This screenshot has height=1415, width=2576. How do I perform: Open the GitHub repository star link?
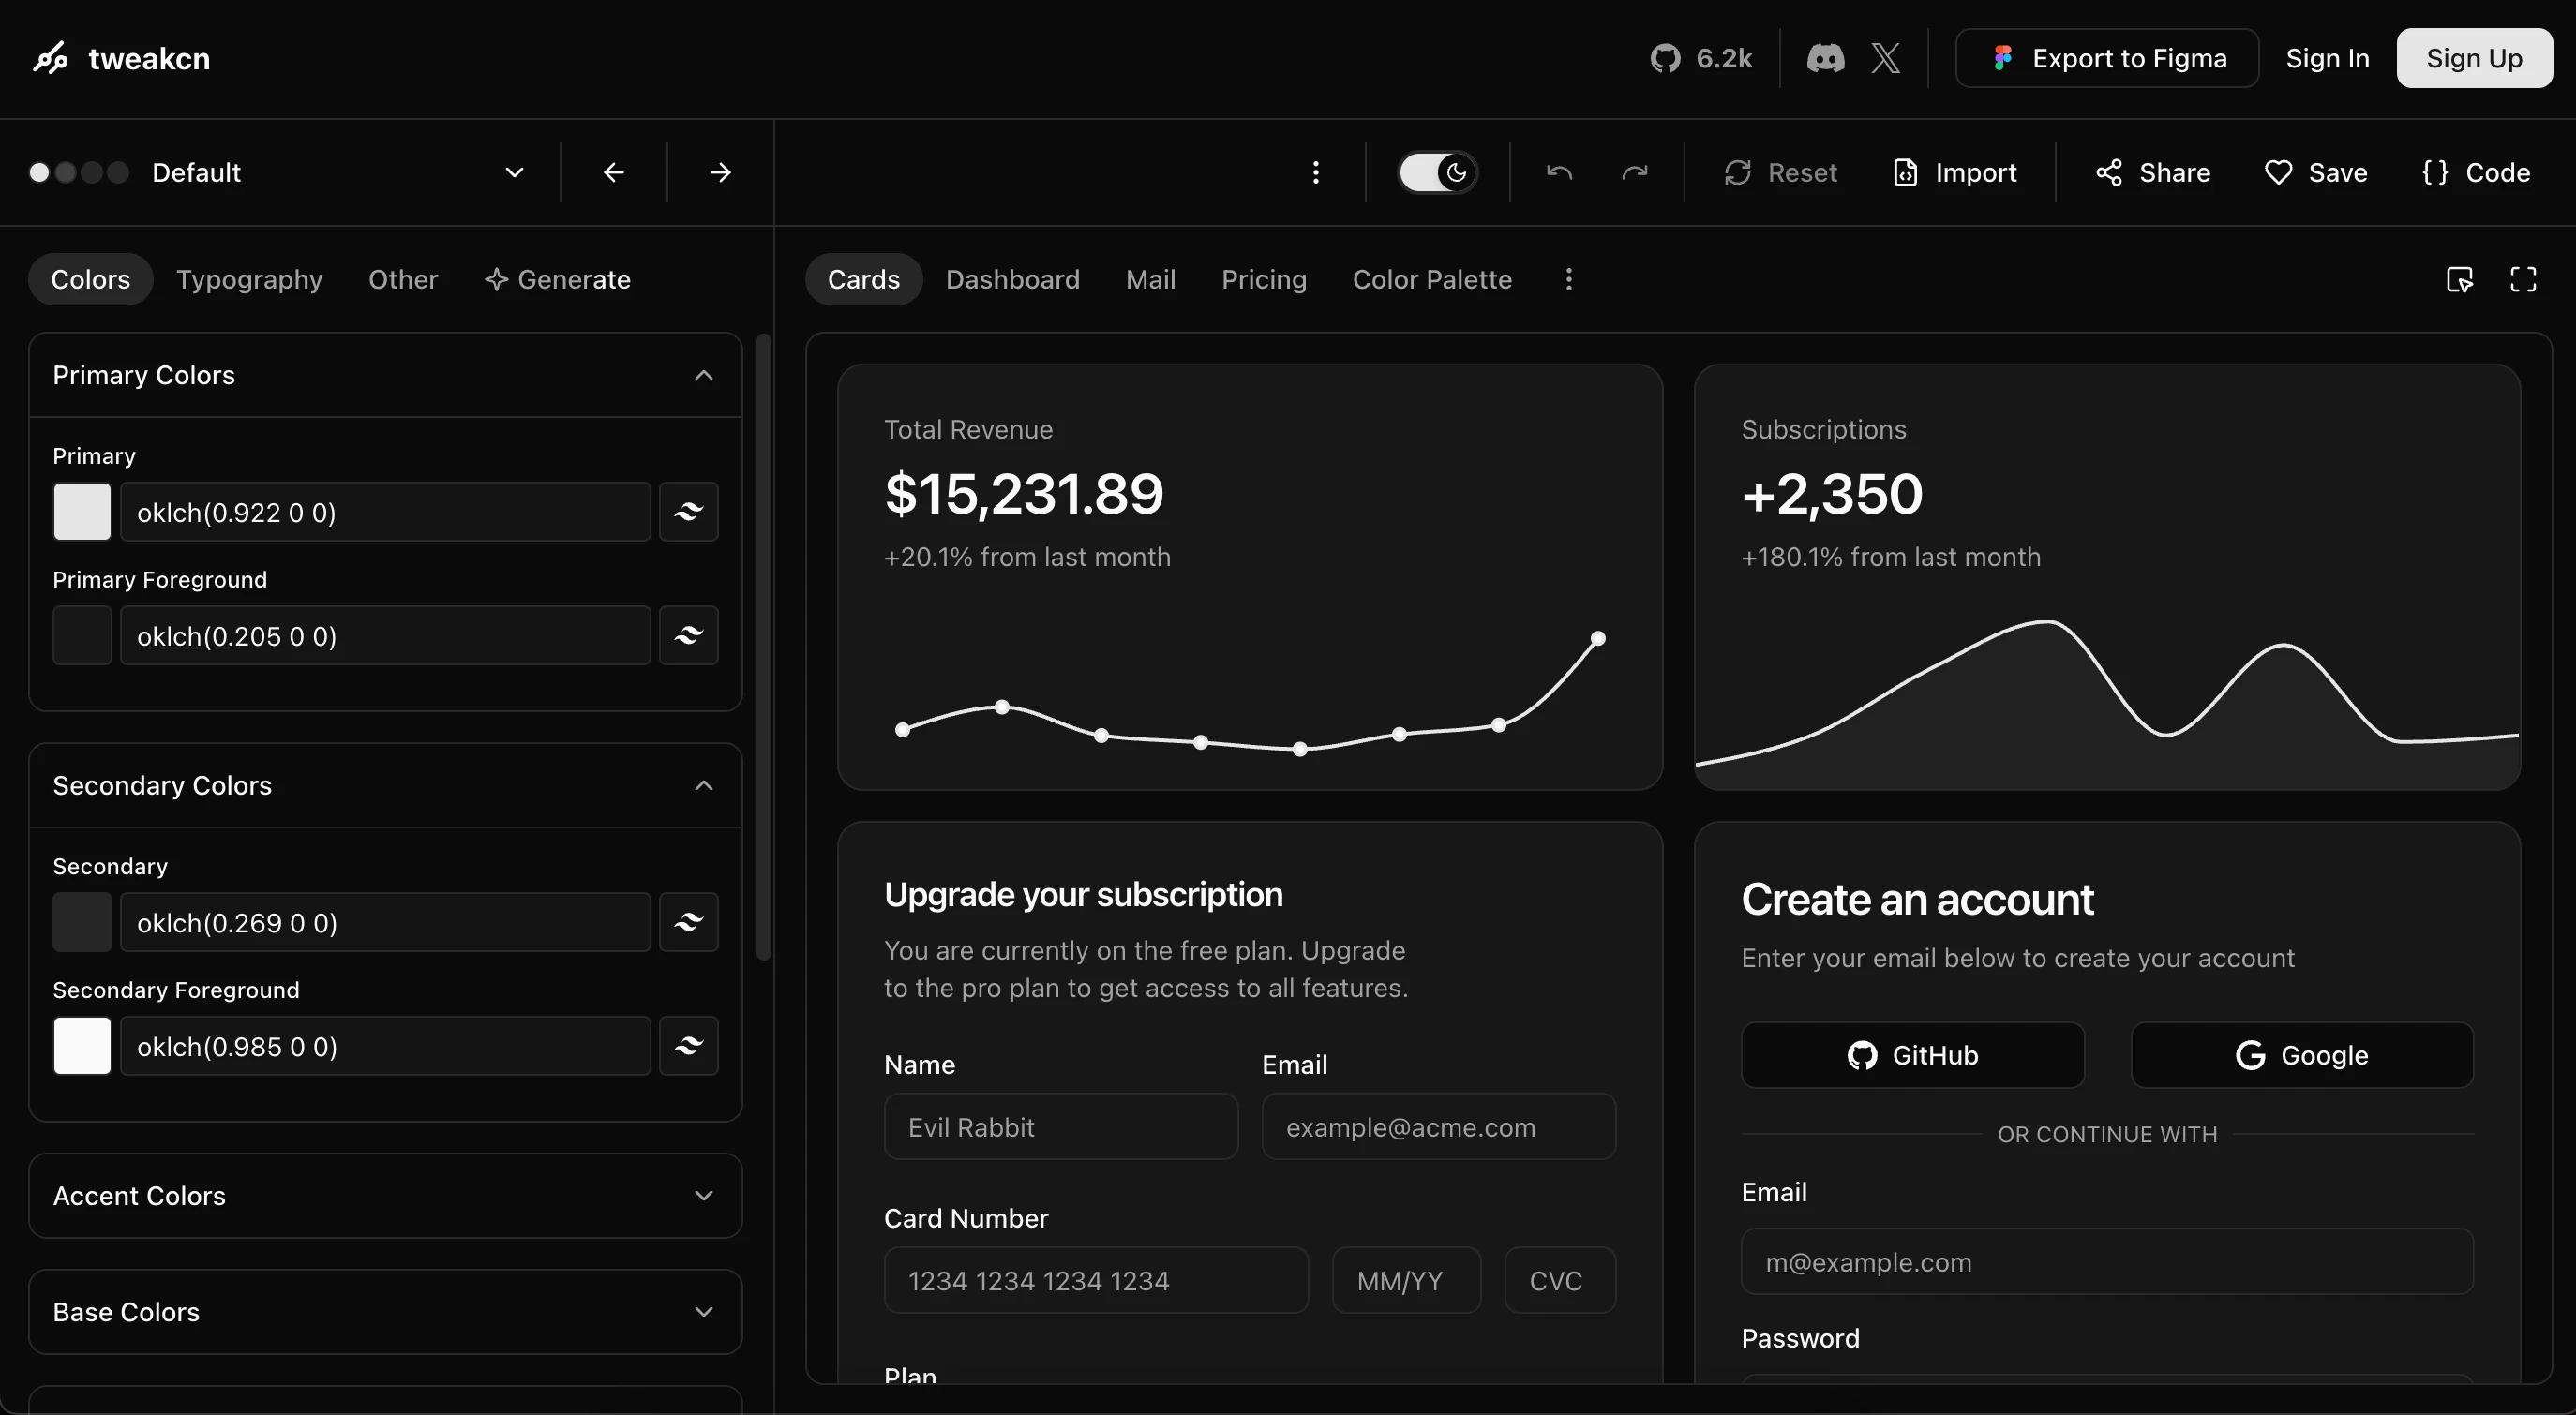pos(1701,58)
